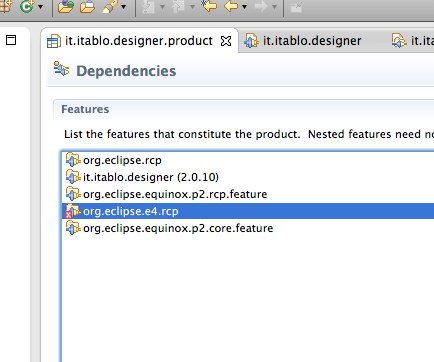Image resolution: width=434 pixels, height=362 pixels.
Task: Select org.eclipse.e4.rcp feature with error
Action: (x=248, y=211)
